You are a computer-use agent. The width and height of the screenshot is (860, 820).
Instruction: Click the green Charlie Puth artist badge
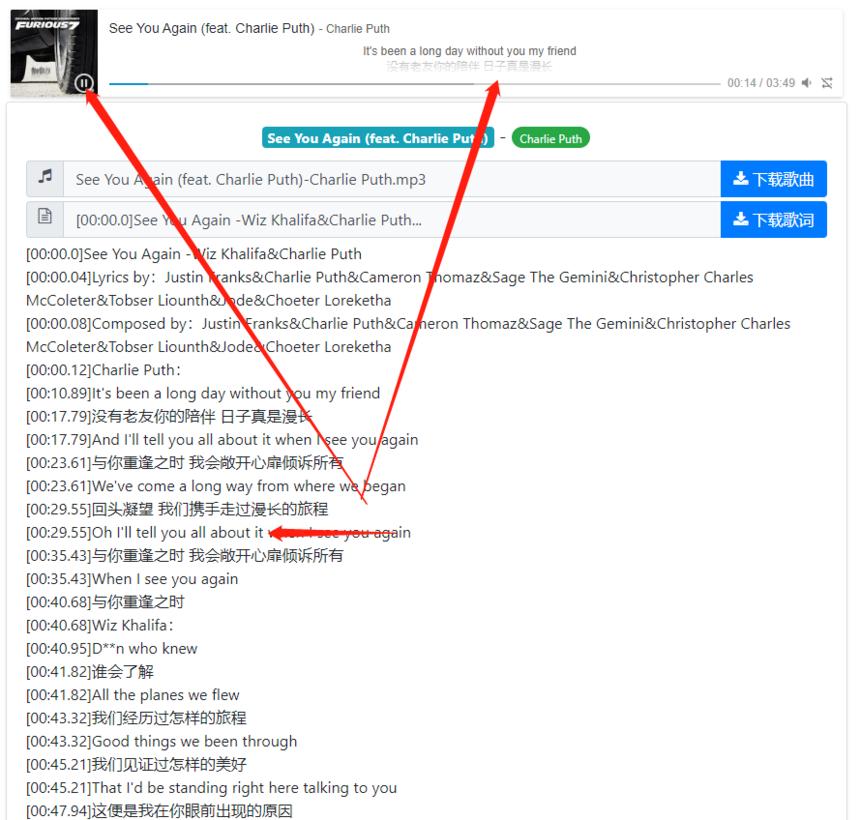point(551,138)
